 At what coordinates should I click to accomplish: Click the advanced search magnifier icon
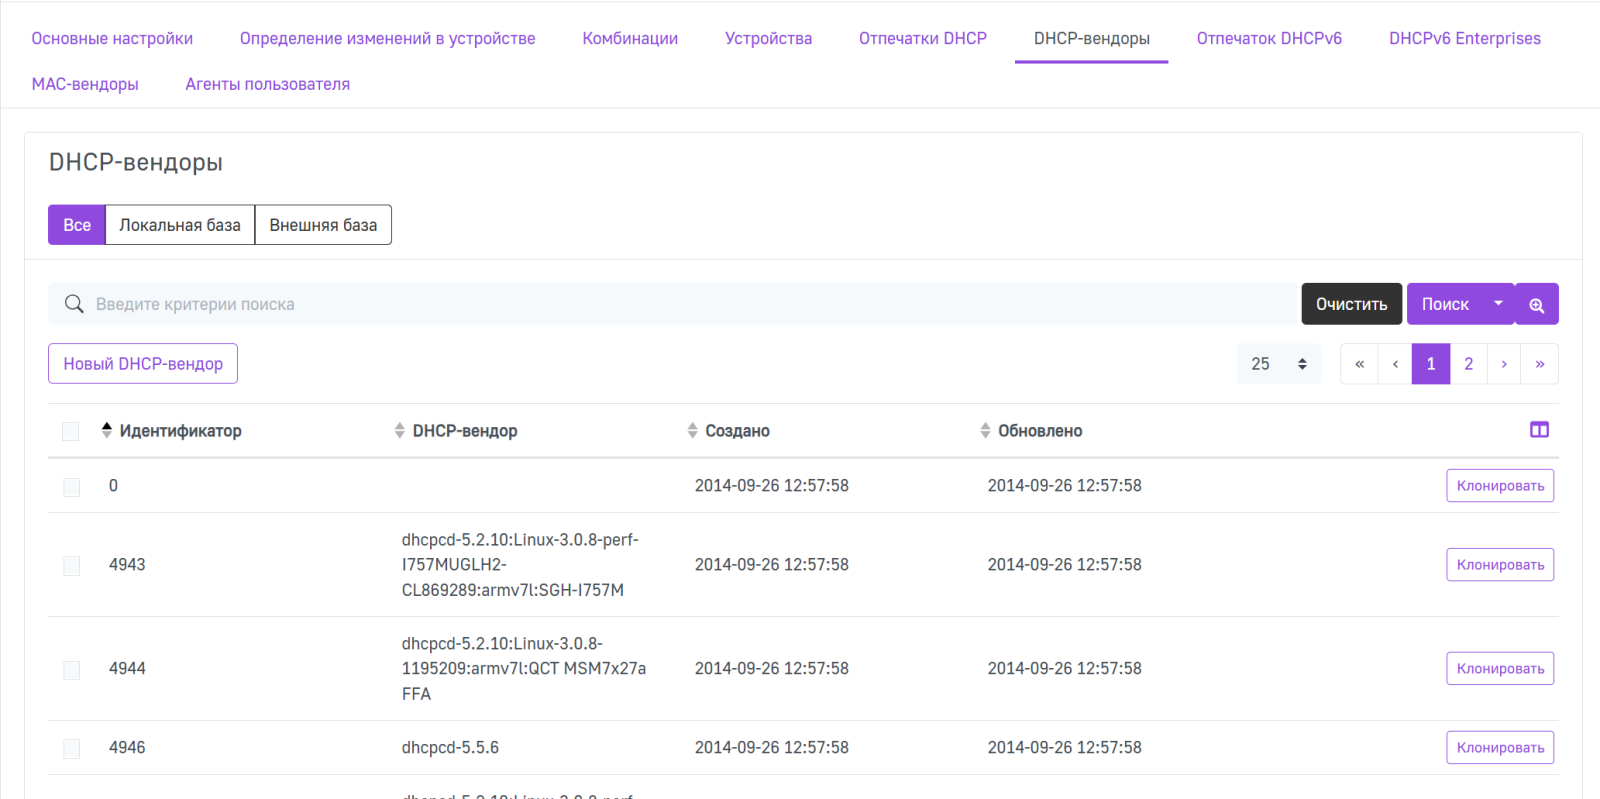point(1536,305)
